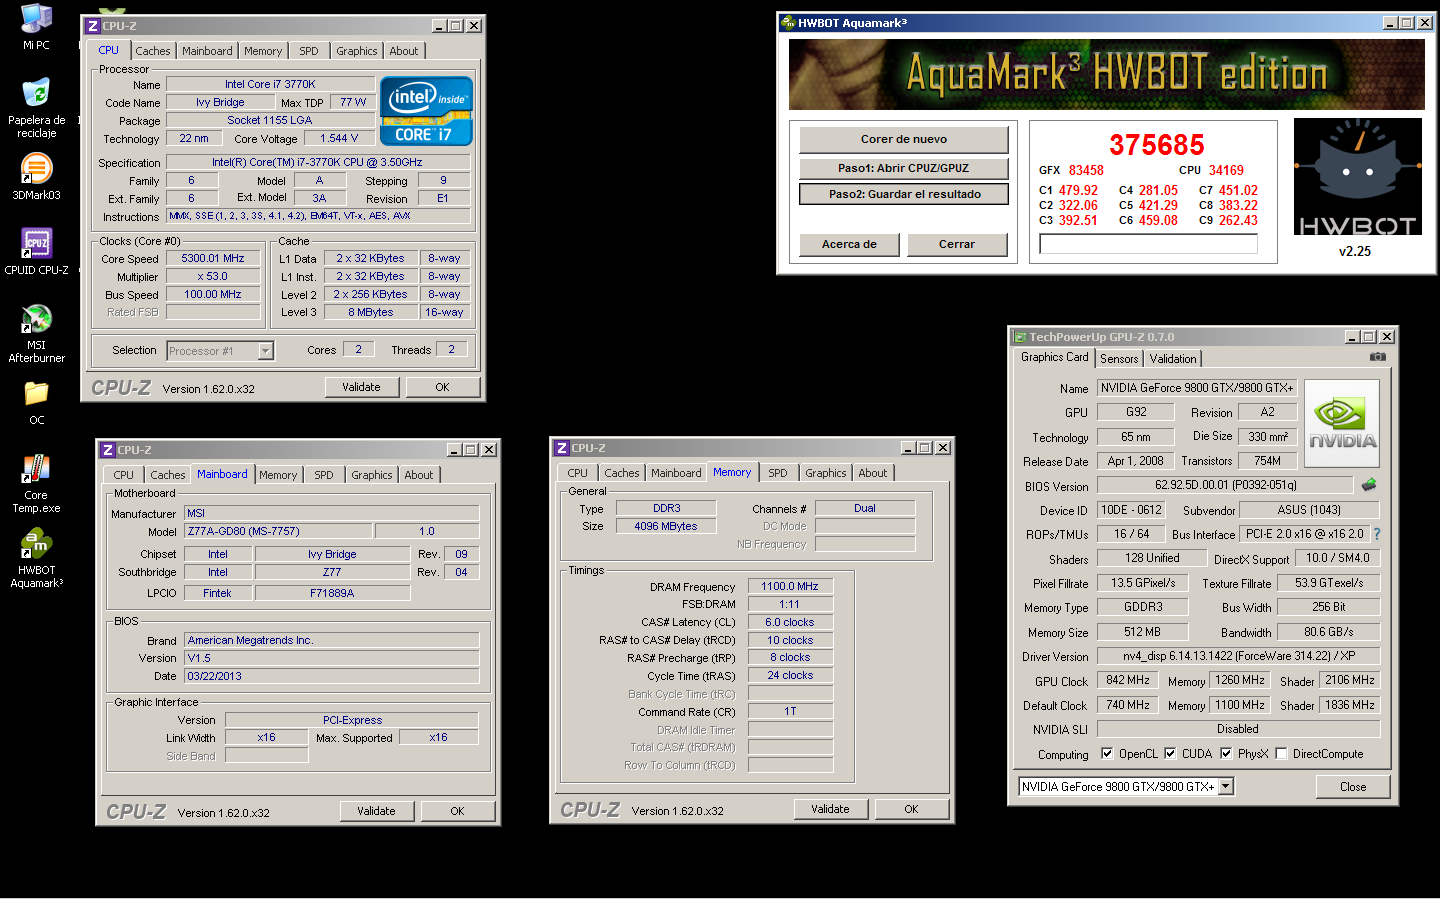Click the CAS# Latency value 6.0 clocks
This screenshot has width=1440, height=900.
click(790, 622)
